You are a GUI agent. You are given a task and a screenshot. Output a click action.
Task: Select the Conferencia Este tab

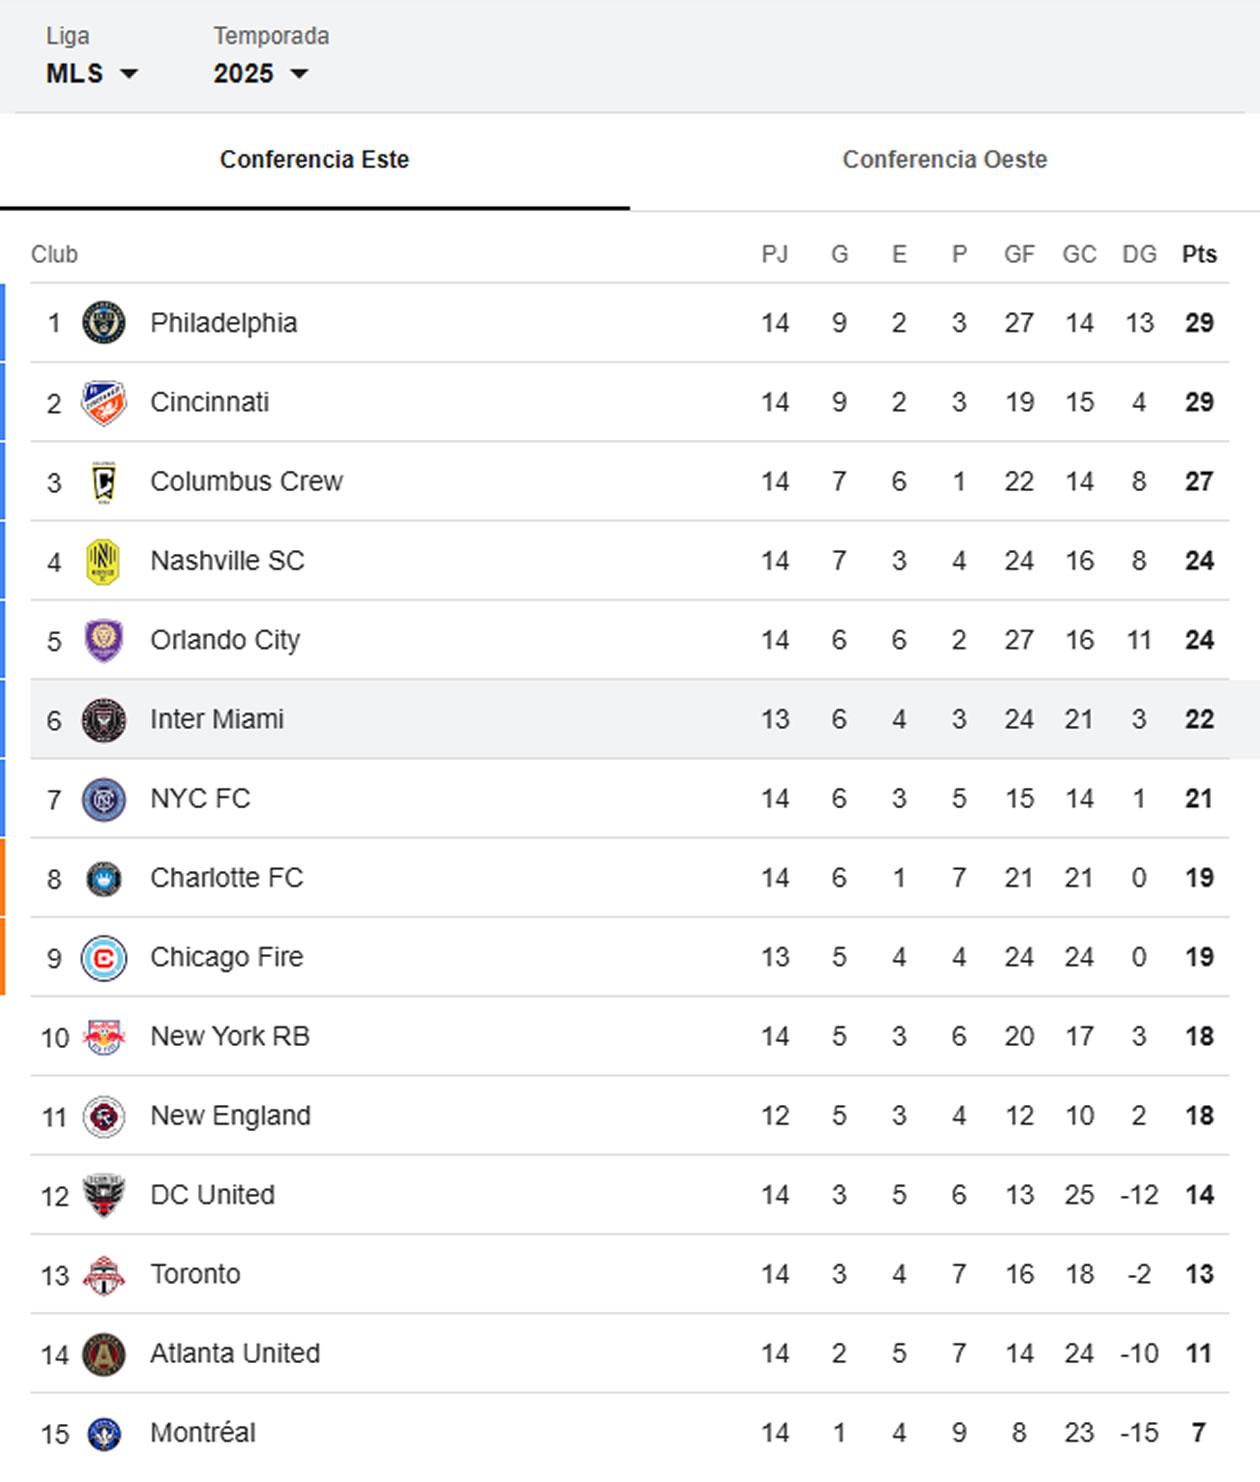313,159
